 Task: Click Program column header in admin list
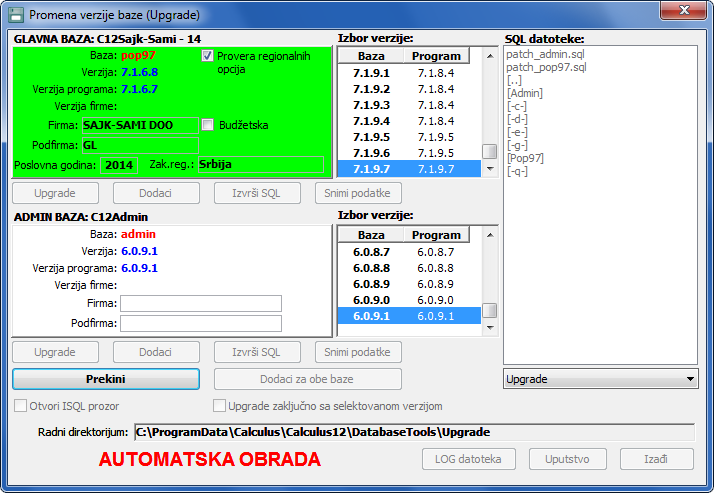[x=437, y=235]
